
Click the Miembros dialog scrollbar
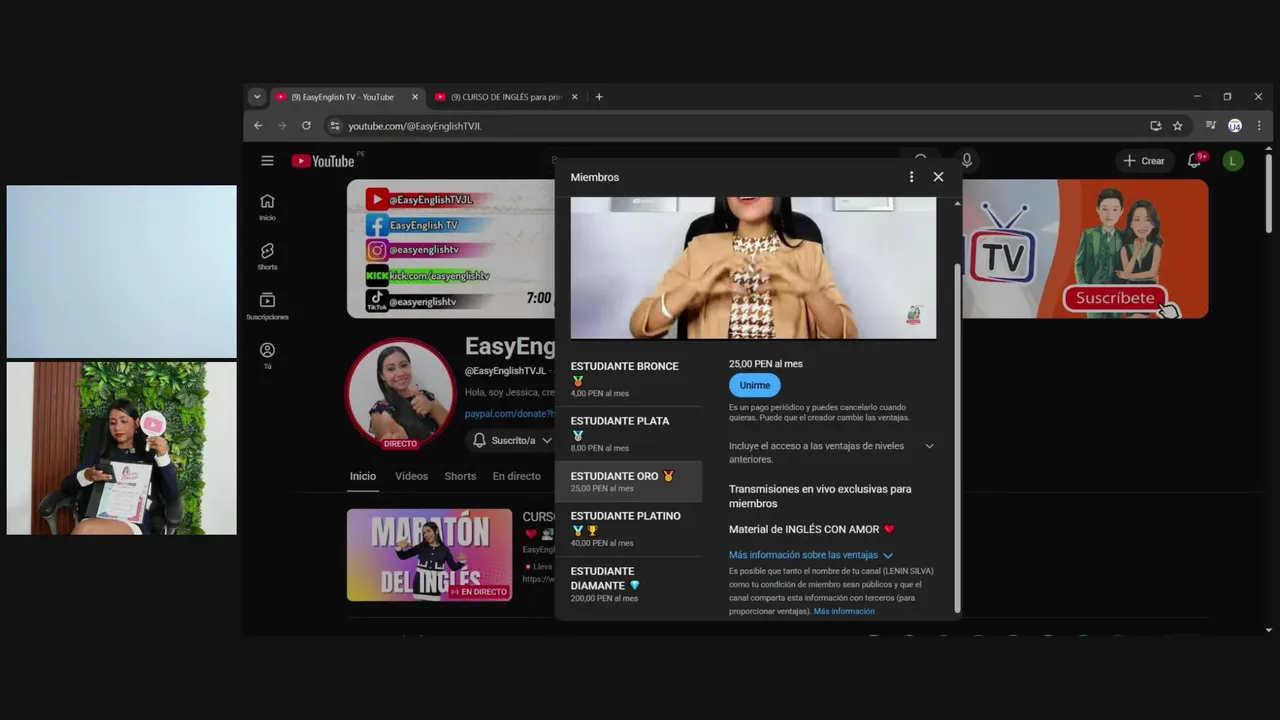click(957, 437)
